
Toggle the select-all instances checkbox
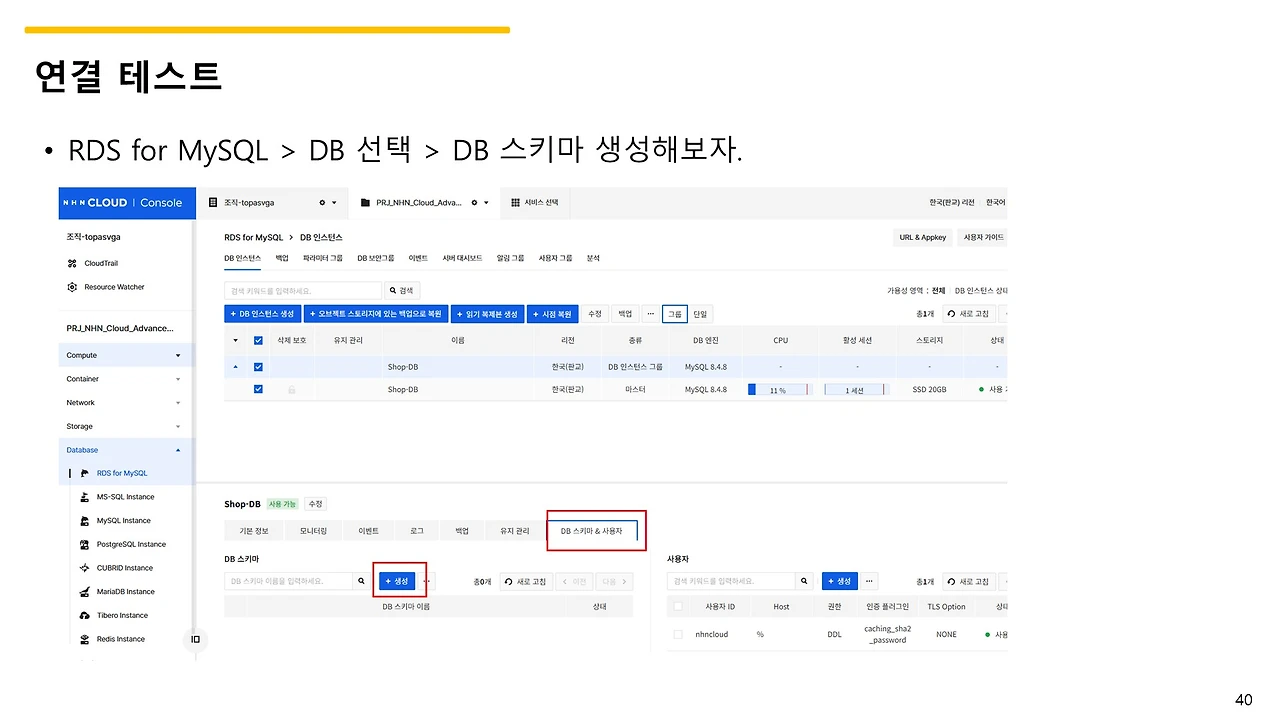tap(258, 340)
